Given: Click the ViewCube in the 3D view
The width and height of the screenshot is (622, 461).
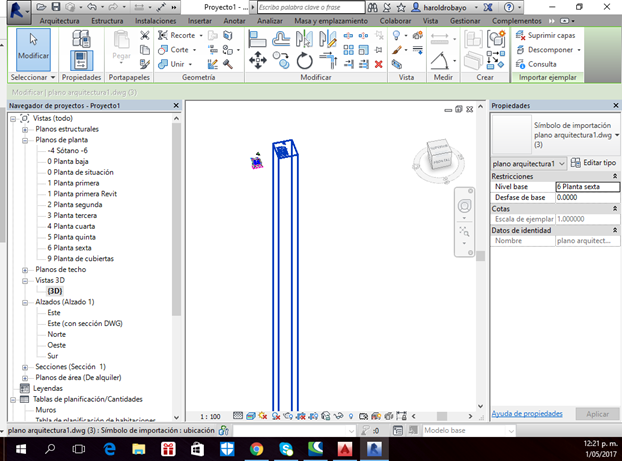Looking at the screenshot, I should [x=438, y=156].
